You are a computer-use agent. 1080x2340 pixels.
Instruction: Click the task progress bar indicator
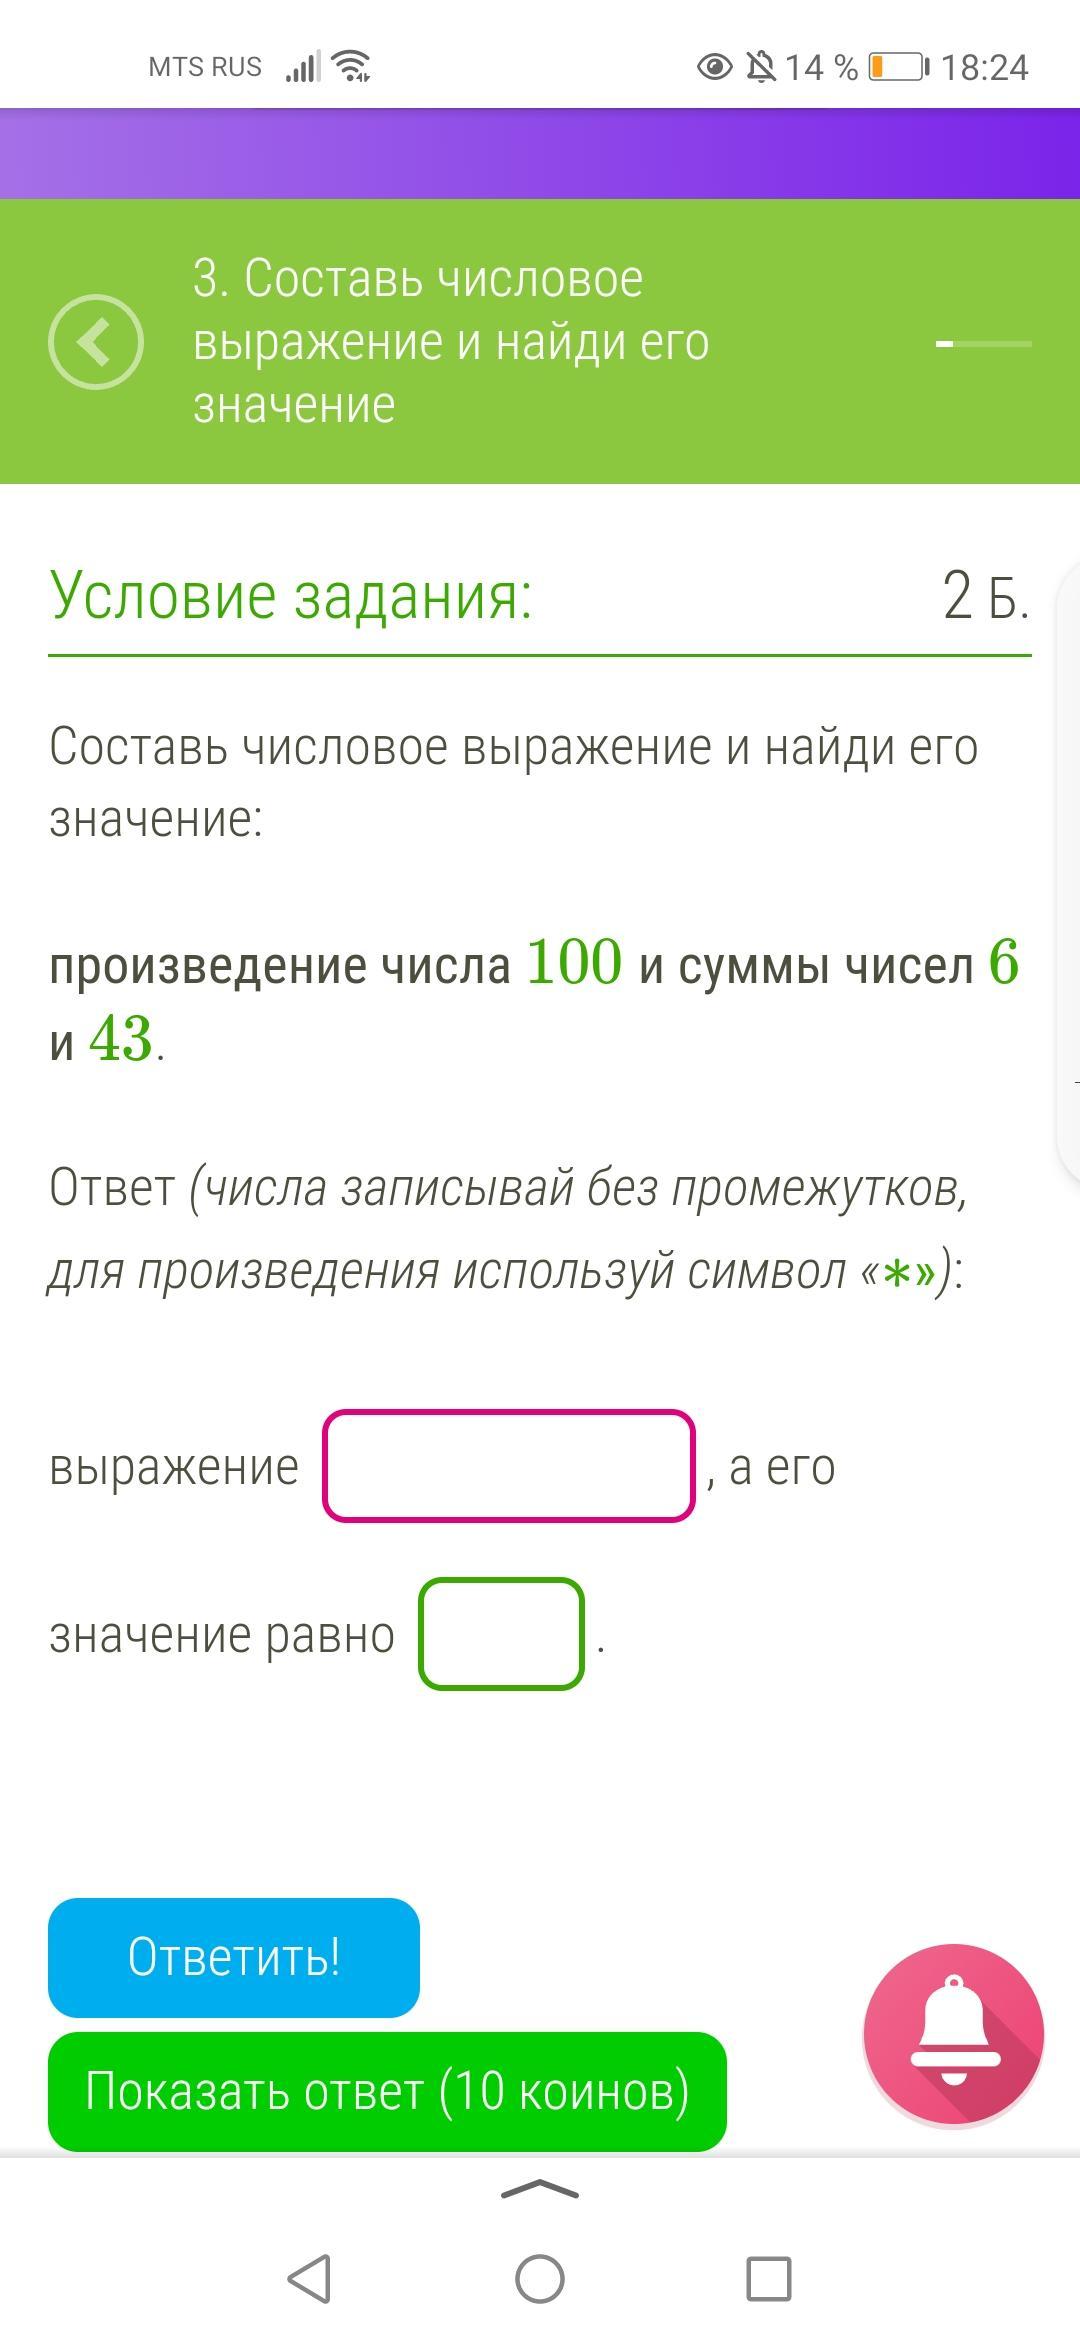click(984, 343)
